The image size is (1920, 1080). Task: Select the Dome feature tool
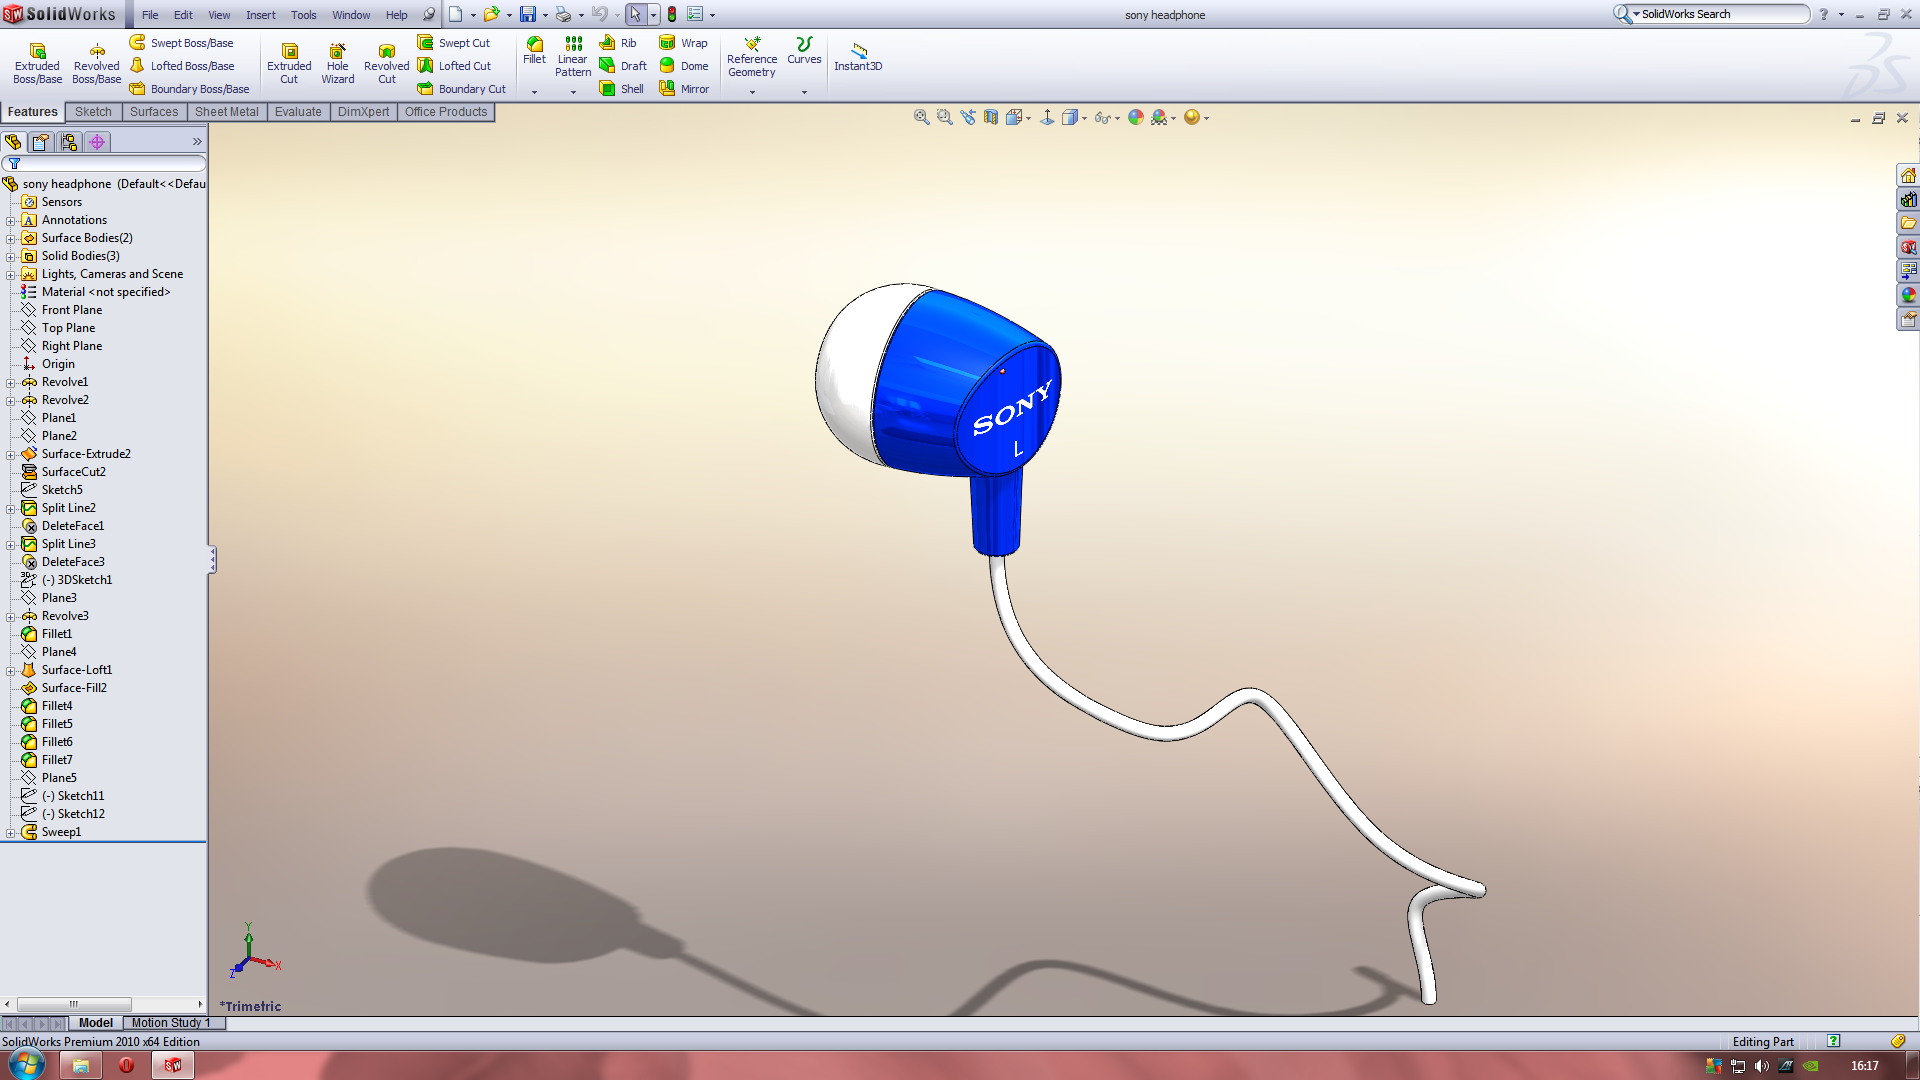coord(683,66)
